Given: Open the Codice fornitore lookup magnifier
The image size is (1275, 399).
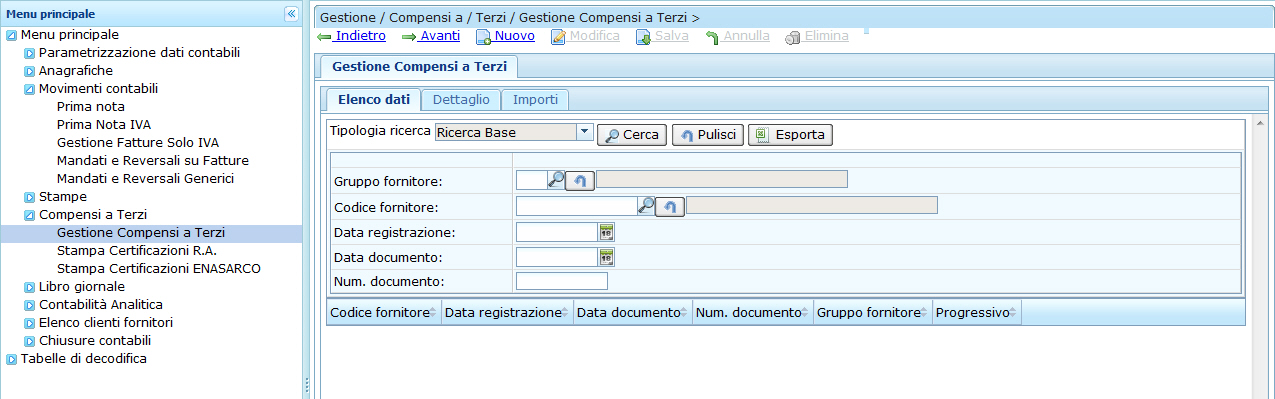Looking at the screenshot, I should (647, 205).
